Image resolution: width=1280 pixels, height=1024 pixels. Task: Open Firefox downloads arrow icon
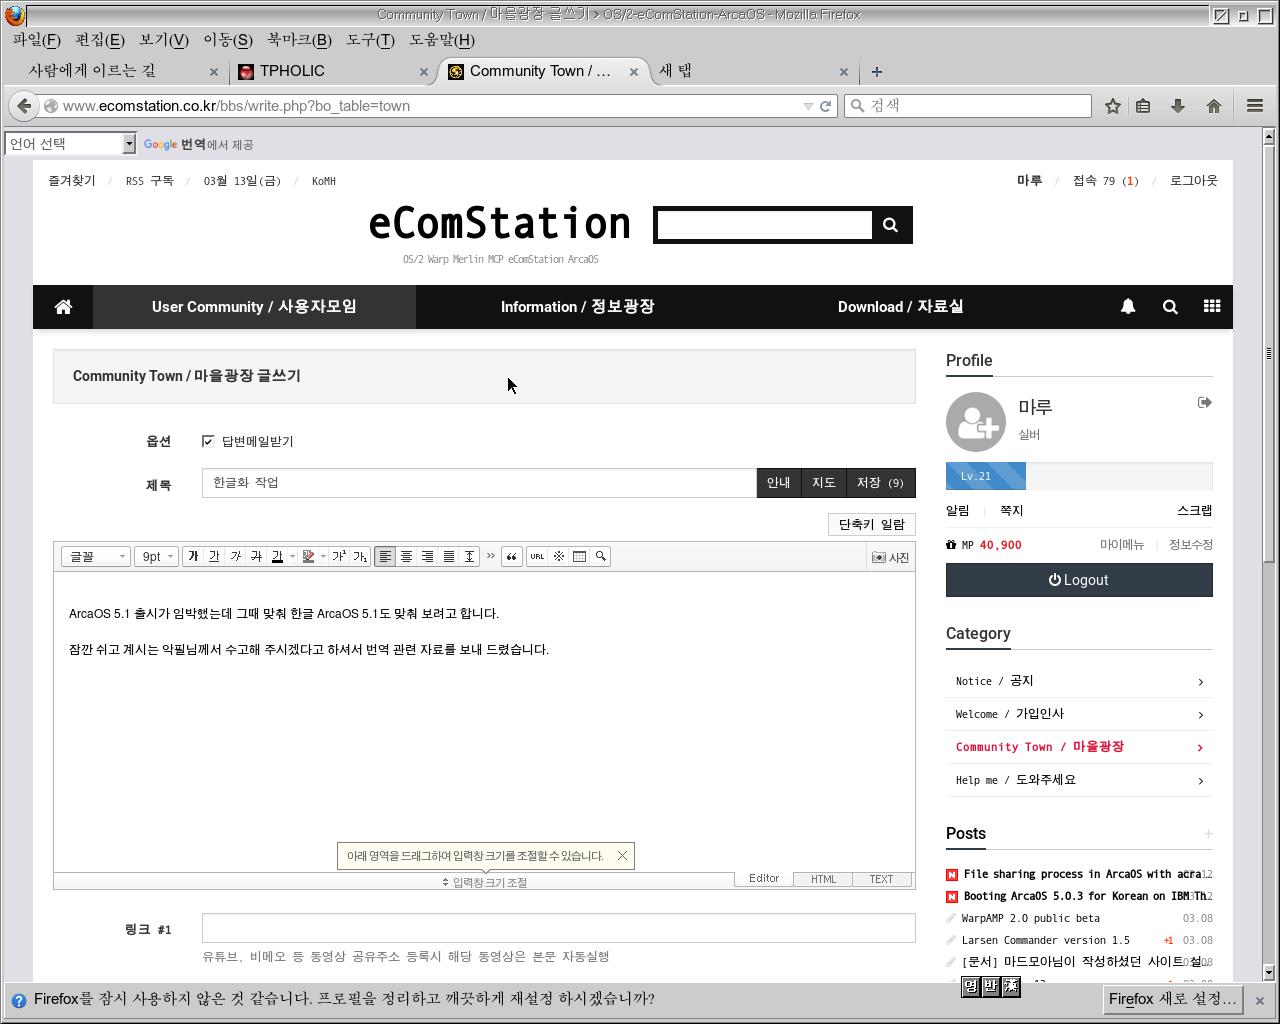click(x=1178, y=106)
